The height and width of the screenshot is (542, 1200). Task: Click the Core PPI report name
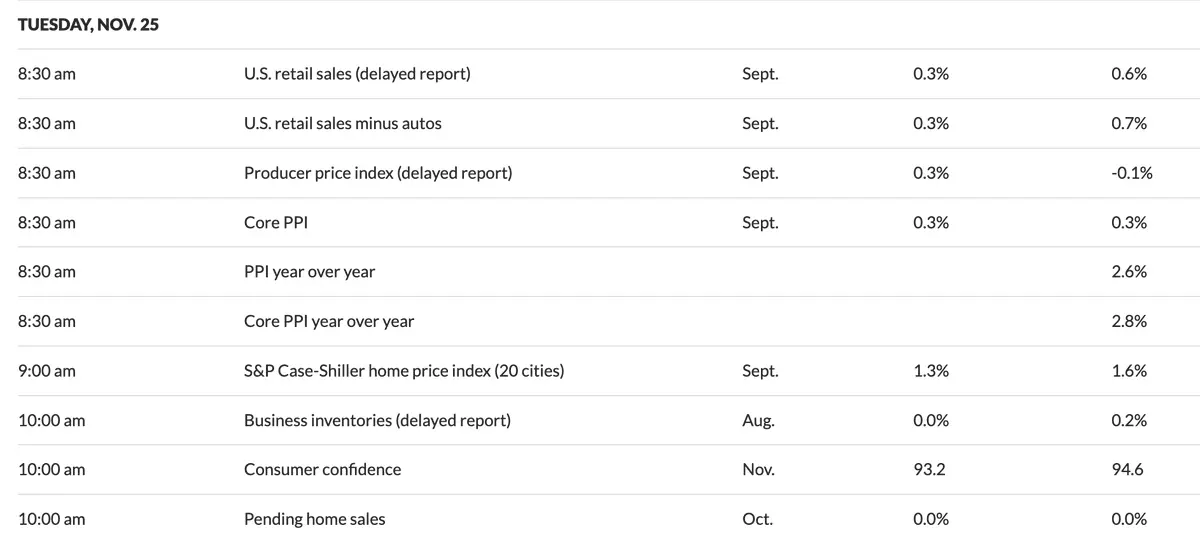click(x=275, y=223)
